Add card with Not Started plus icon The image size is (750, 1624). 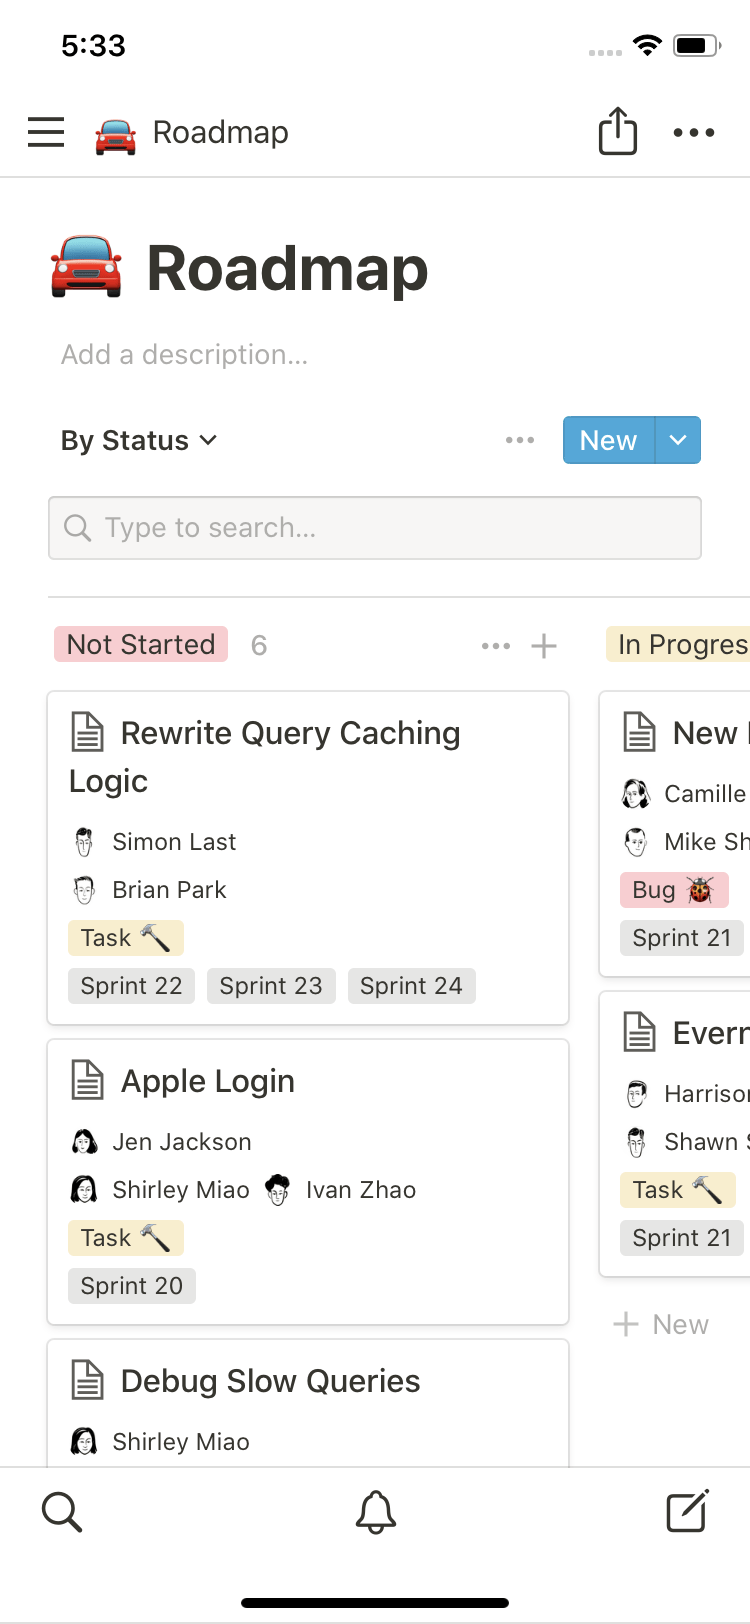tap(544, 646)
